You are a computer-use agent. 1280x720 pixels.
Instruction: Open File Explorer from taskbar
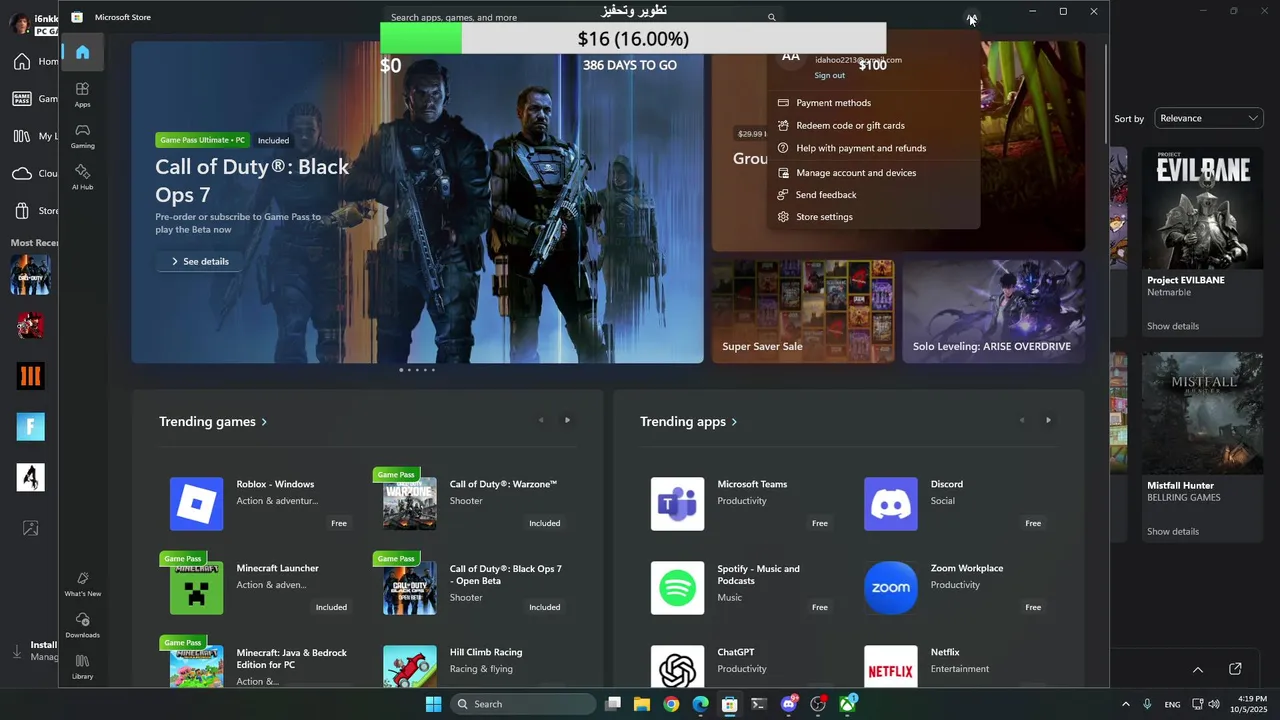coord(642,704)
